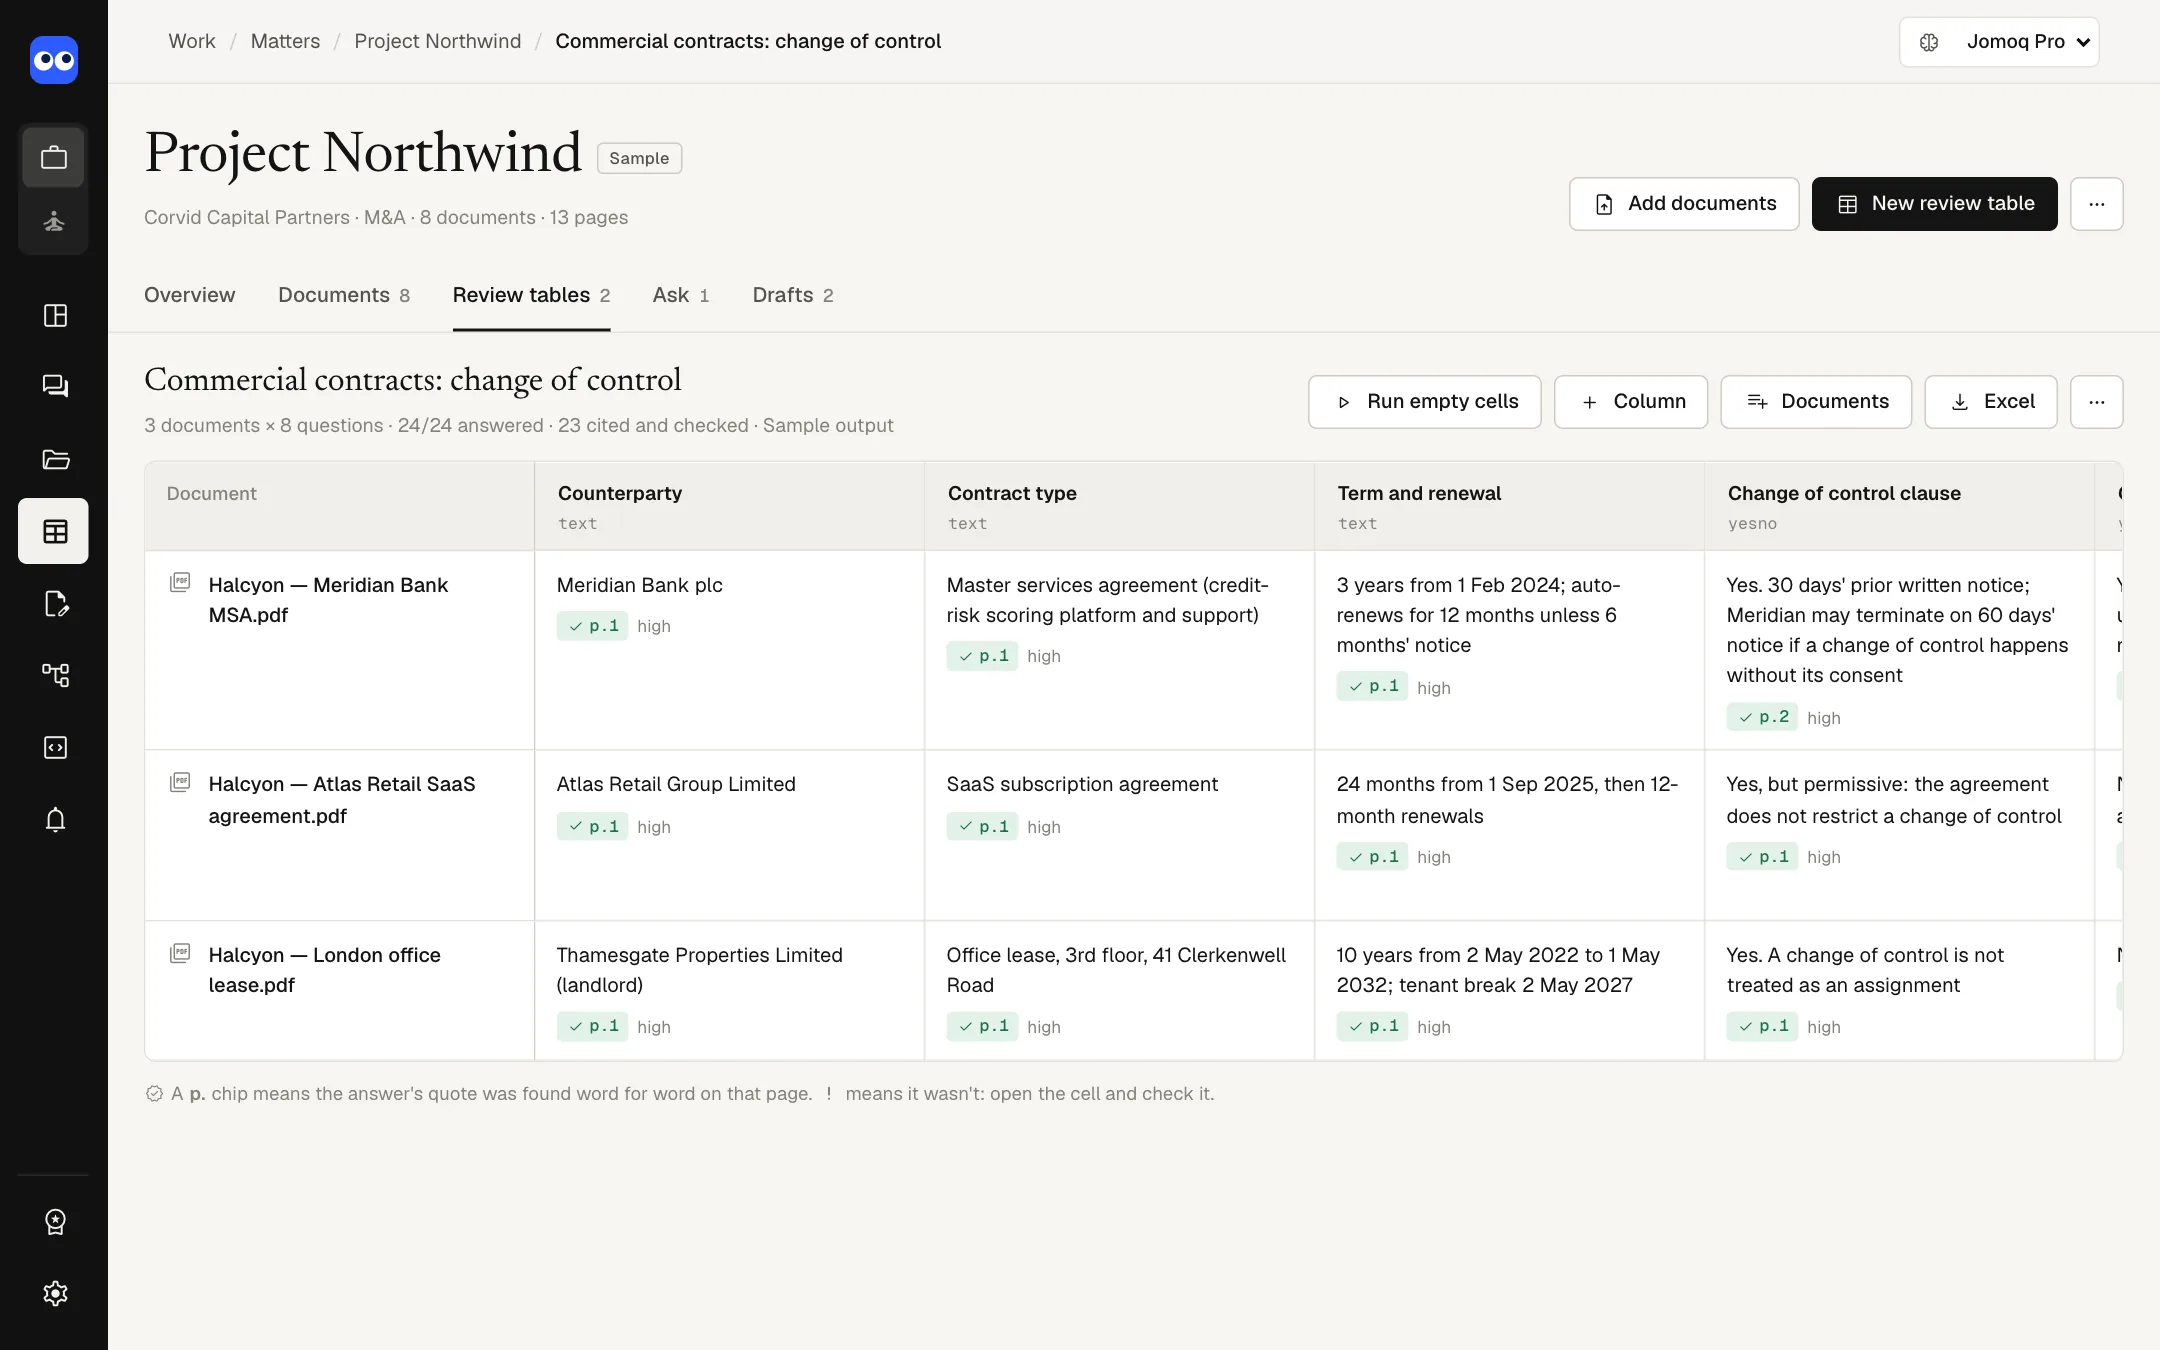Click the table's Documents button
The height and width of the screenshot is (1350, 2160).
pyautogui.click(x=1815, y=402)
